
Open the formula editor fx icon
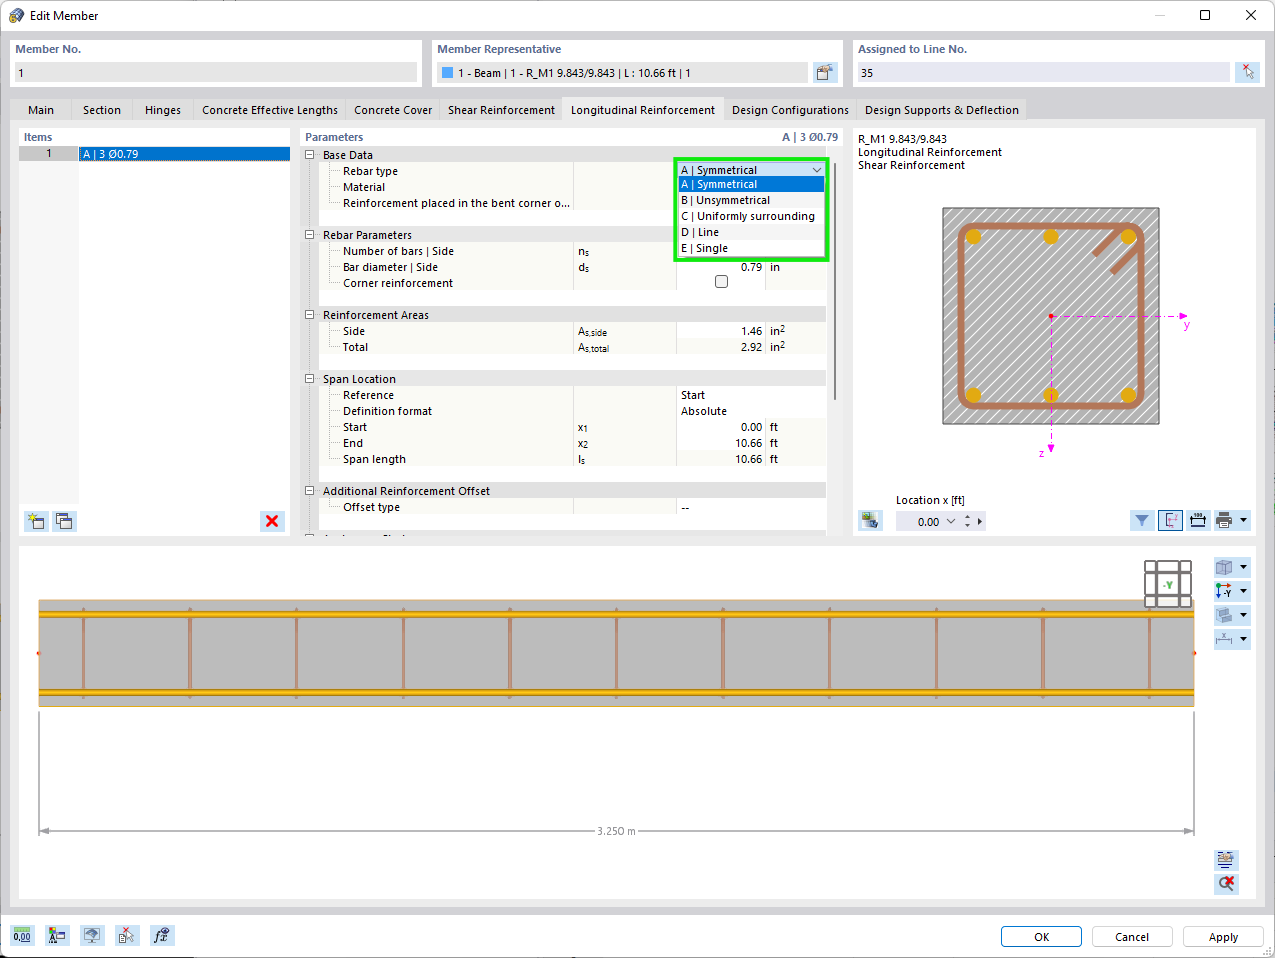tap(162, 935)
